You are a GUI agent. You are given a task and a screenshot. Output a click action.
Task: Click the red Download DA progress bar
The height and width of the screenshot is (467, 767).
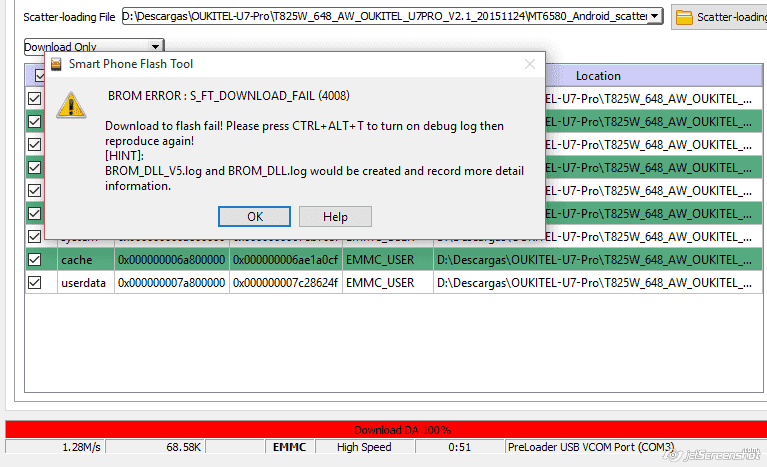coord(386,429)
